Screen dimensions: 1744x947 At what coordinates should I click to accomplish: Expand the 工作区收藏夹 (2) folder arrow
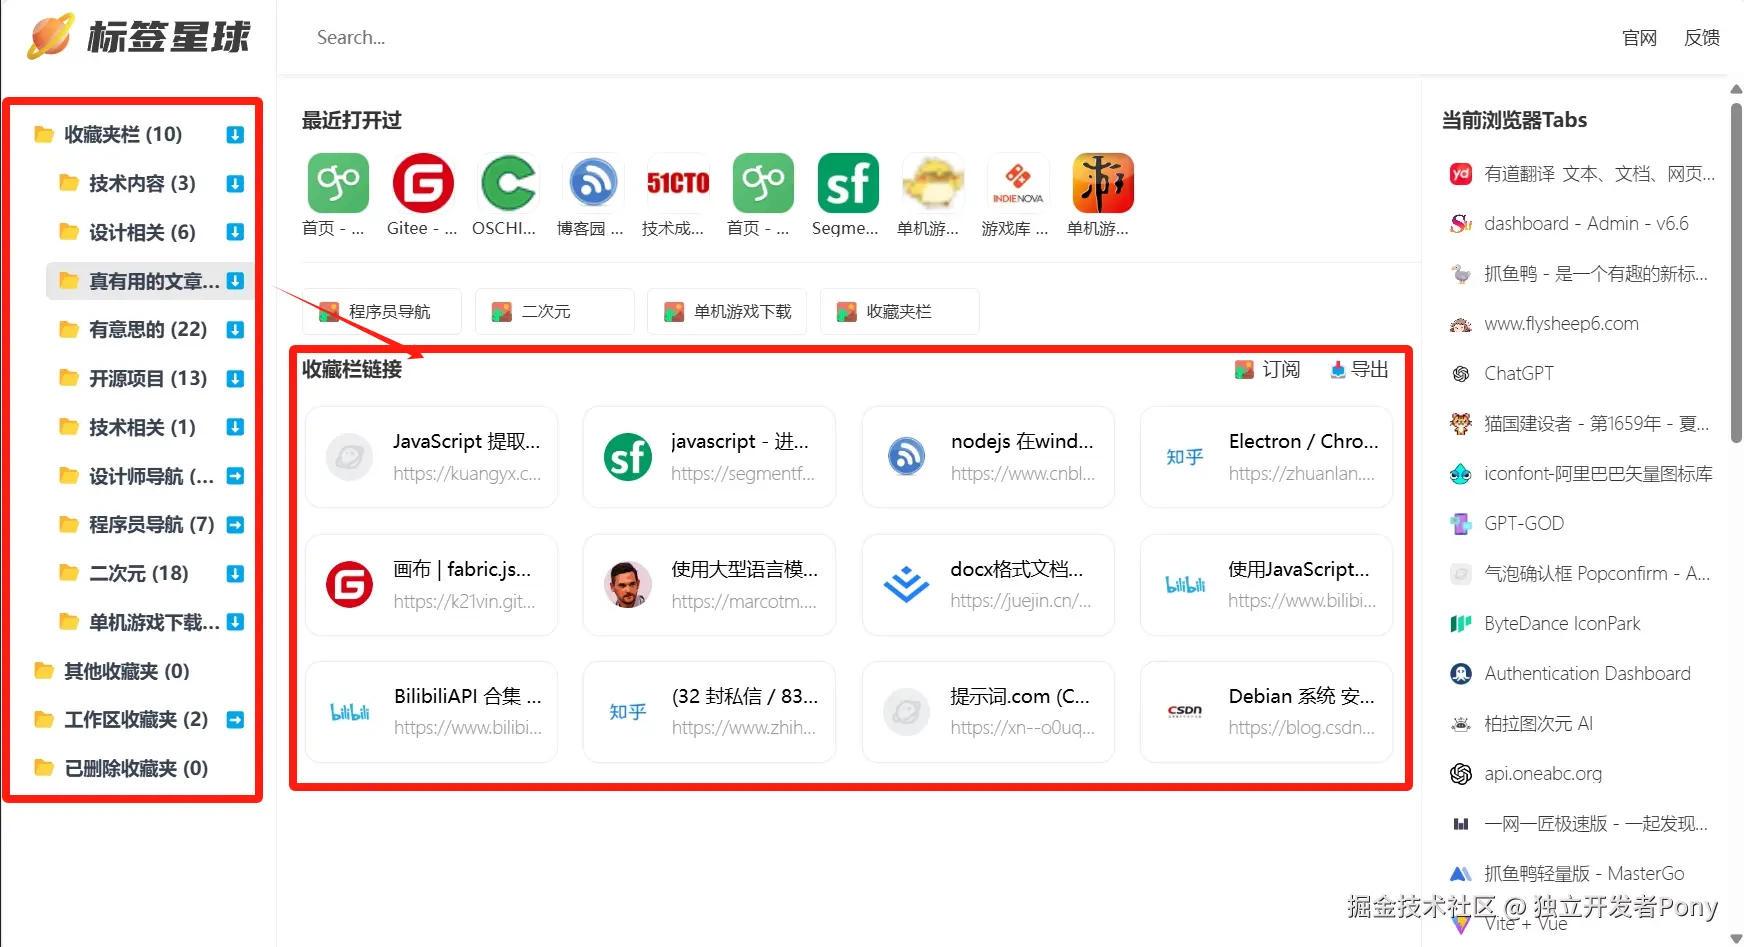click(235, 720)
